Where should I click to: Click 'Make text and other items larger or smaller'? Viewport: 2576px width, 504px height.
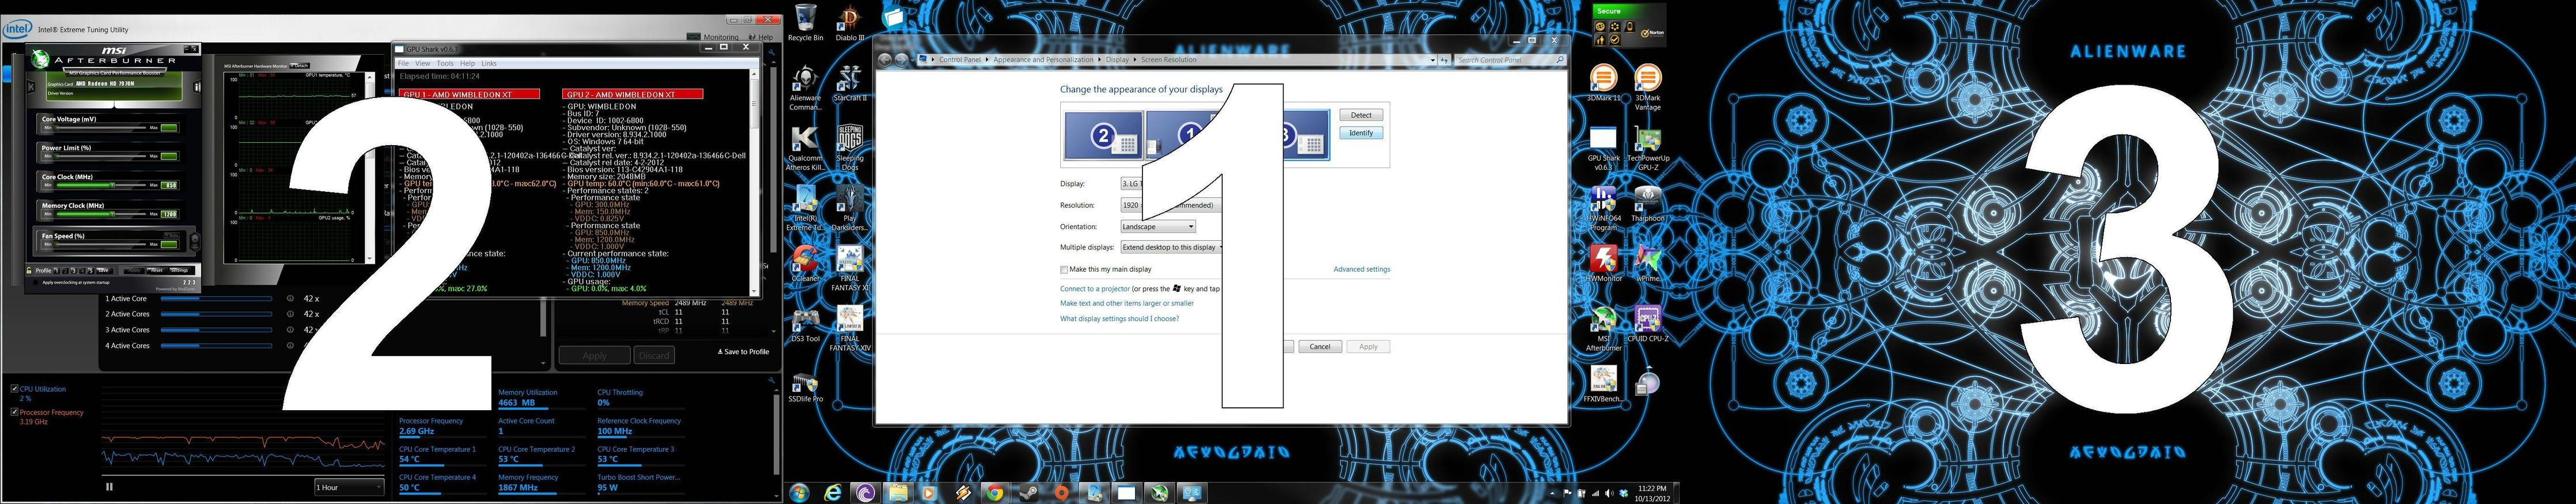pyautogui.click(x=1127, y=303)
